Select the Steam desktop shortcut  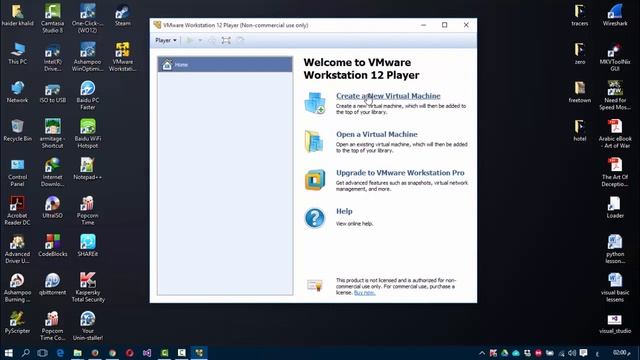tap(122, 16)
